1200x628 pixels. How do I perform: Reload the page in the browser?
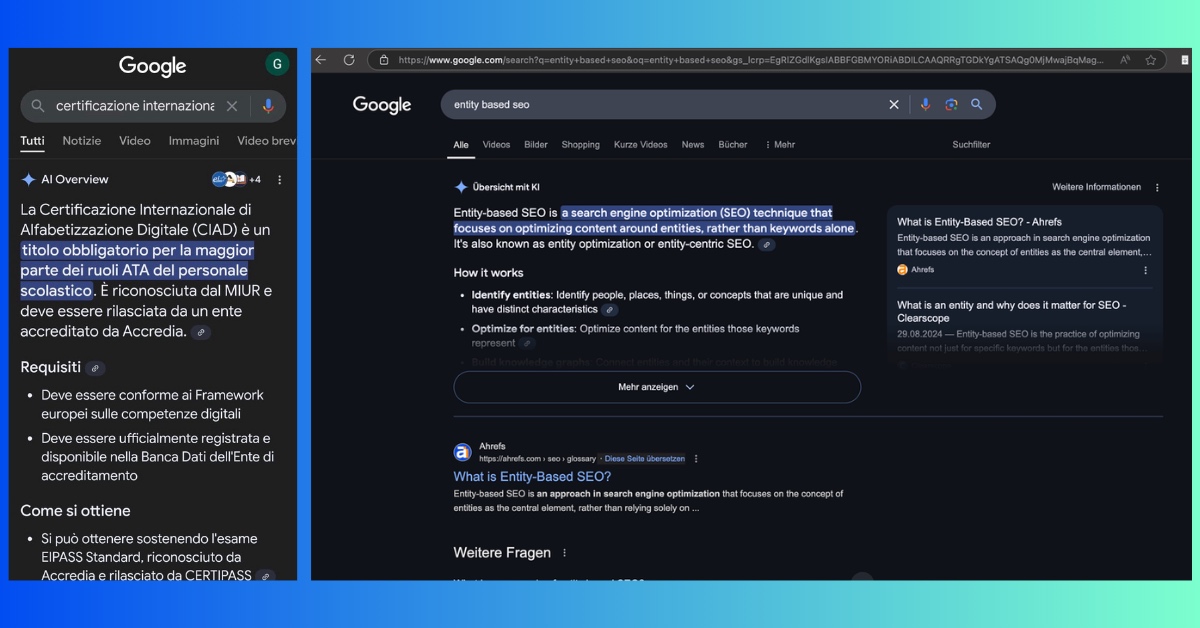349,60
